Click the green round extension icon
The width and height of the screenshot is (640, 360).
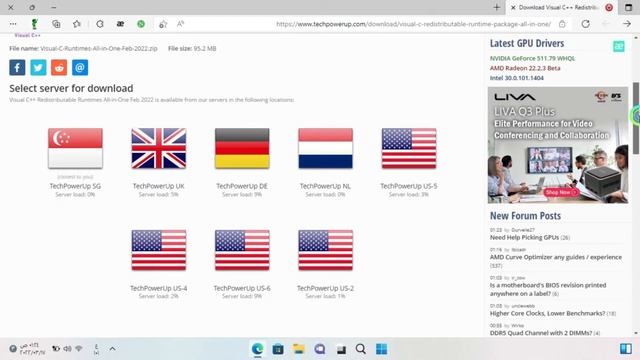pos(141,24)
